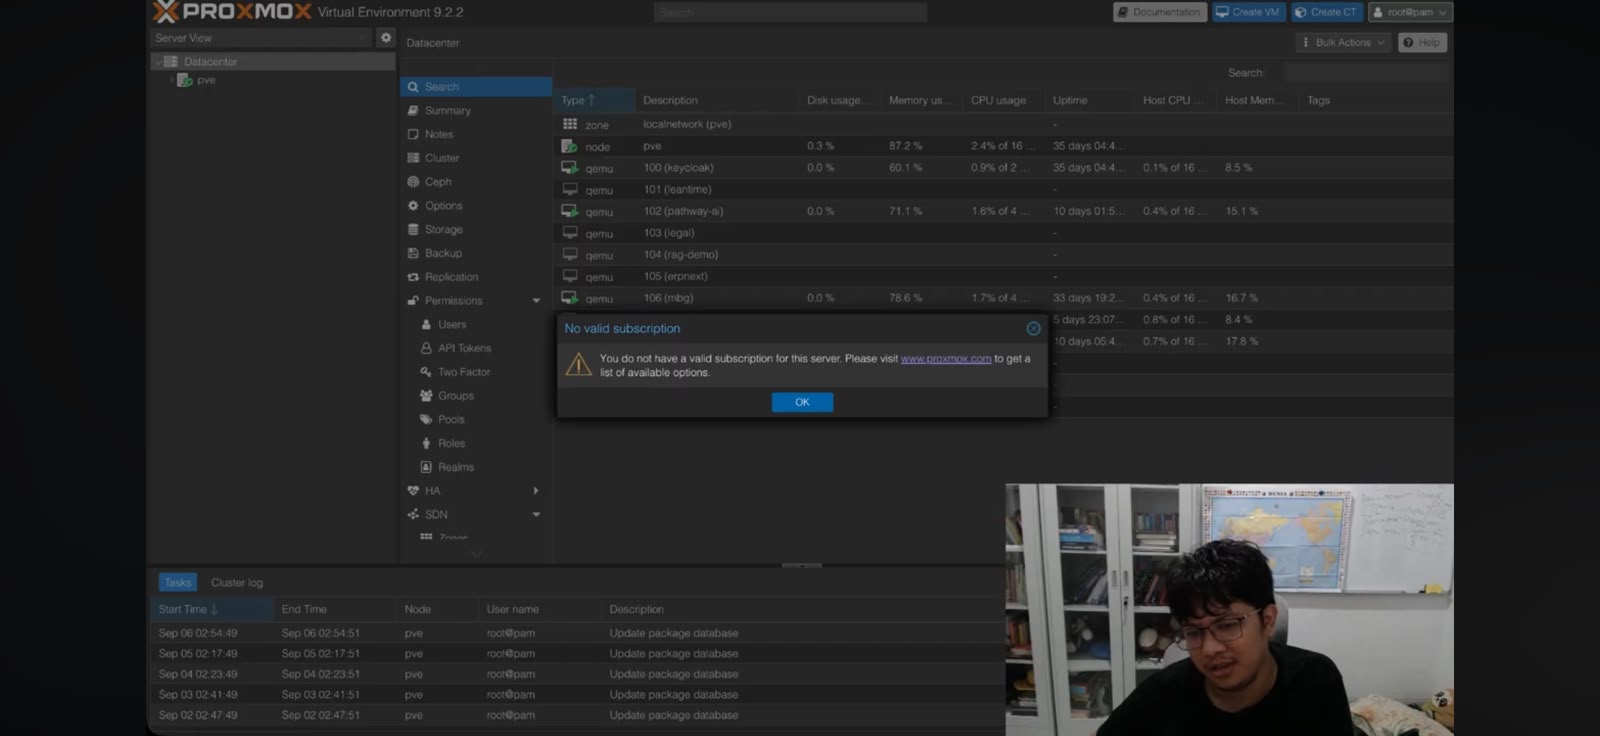
Task: Open the Server View selector
Action: tap(261, 38)
